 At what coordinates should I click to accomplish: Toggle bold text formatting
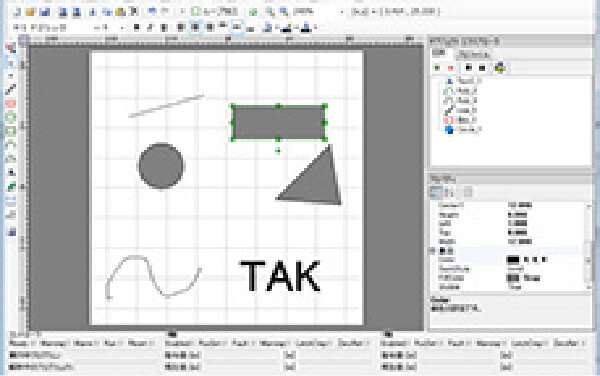[x=137, y=27]
